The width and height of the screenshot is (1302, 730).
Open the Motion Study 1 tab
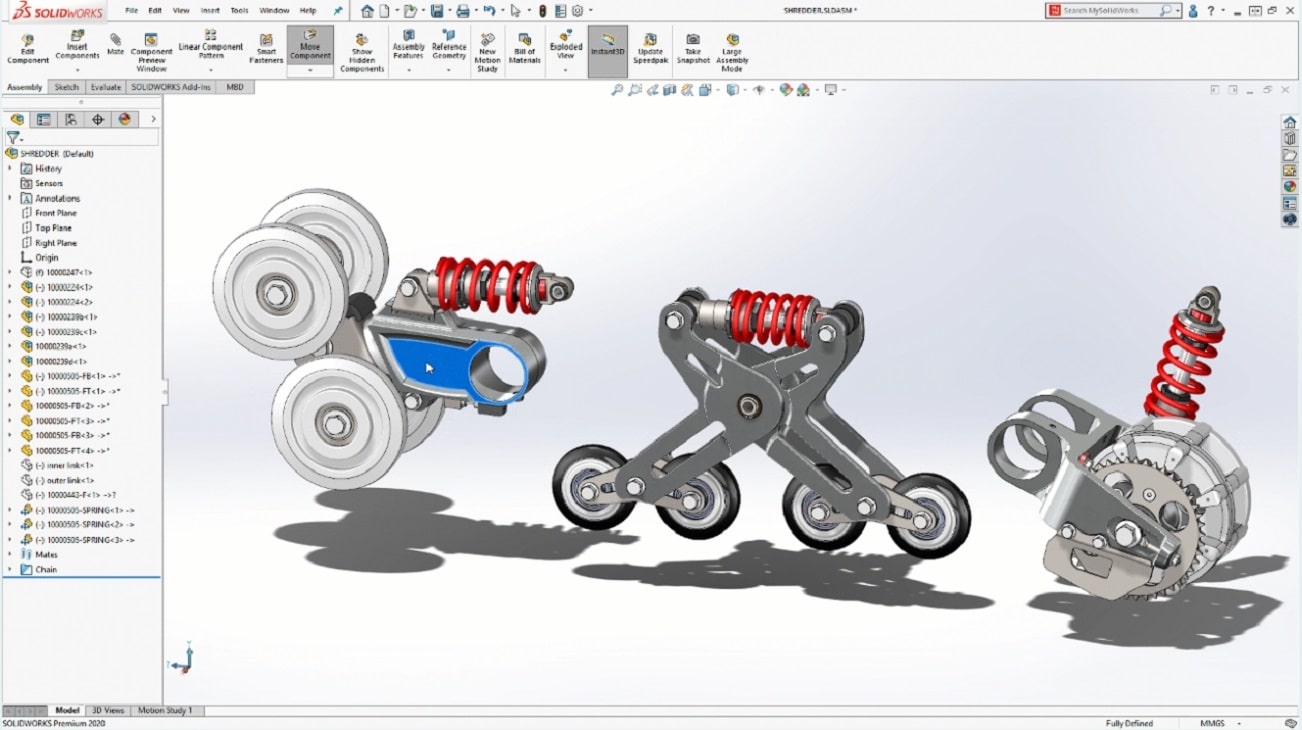point(165,710)
